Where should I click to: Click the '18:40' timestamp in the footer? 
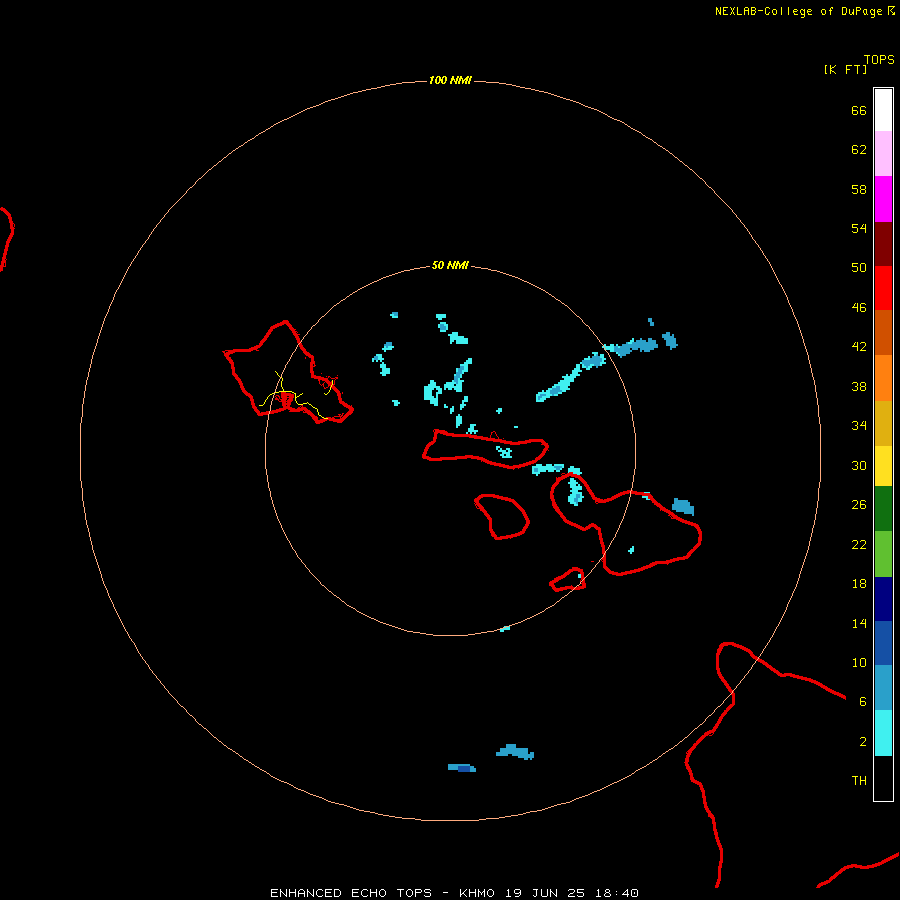[616, 893]
